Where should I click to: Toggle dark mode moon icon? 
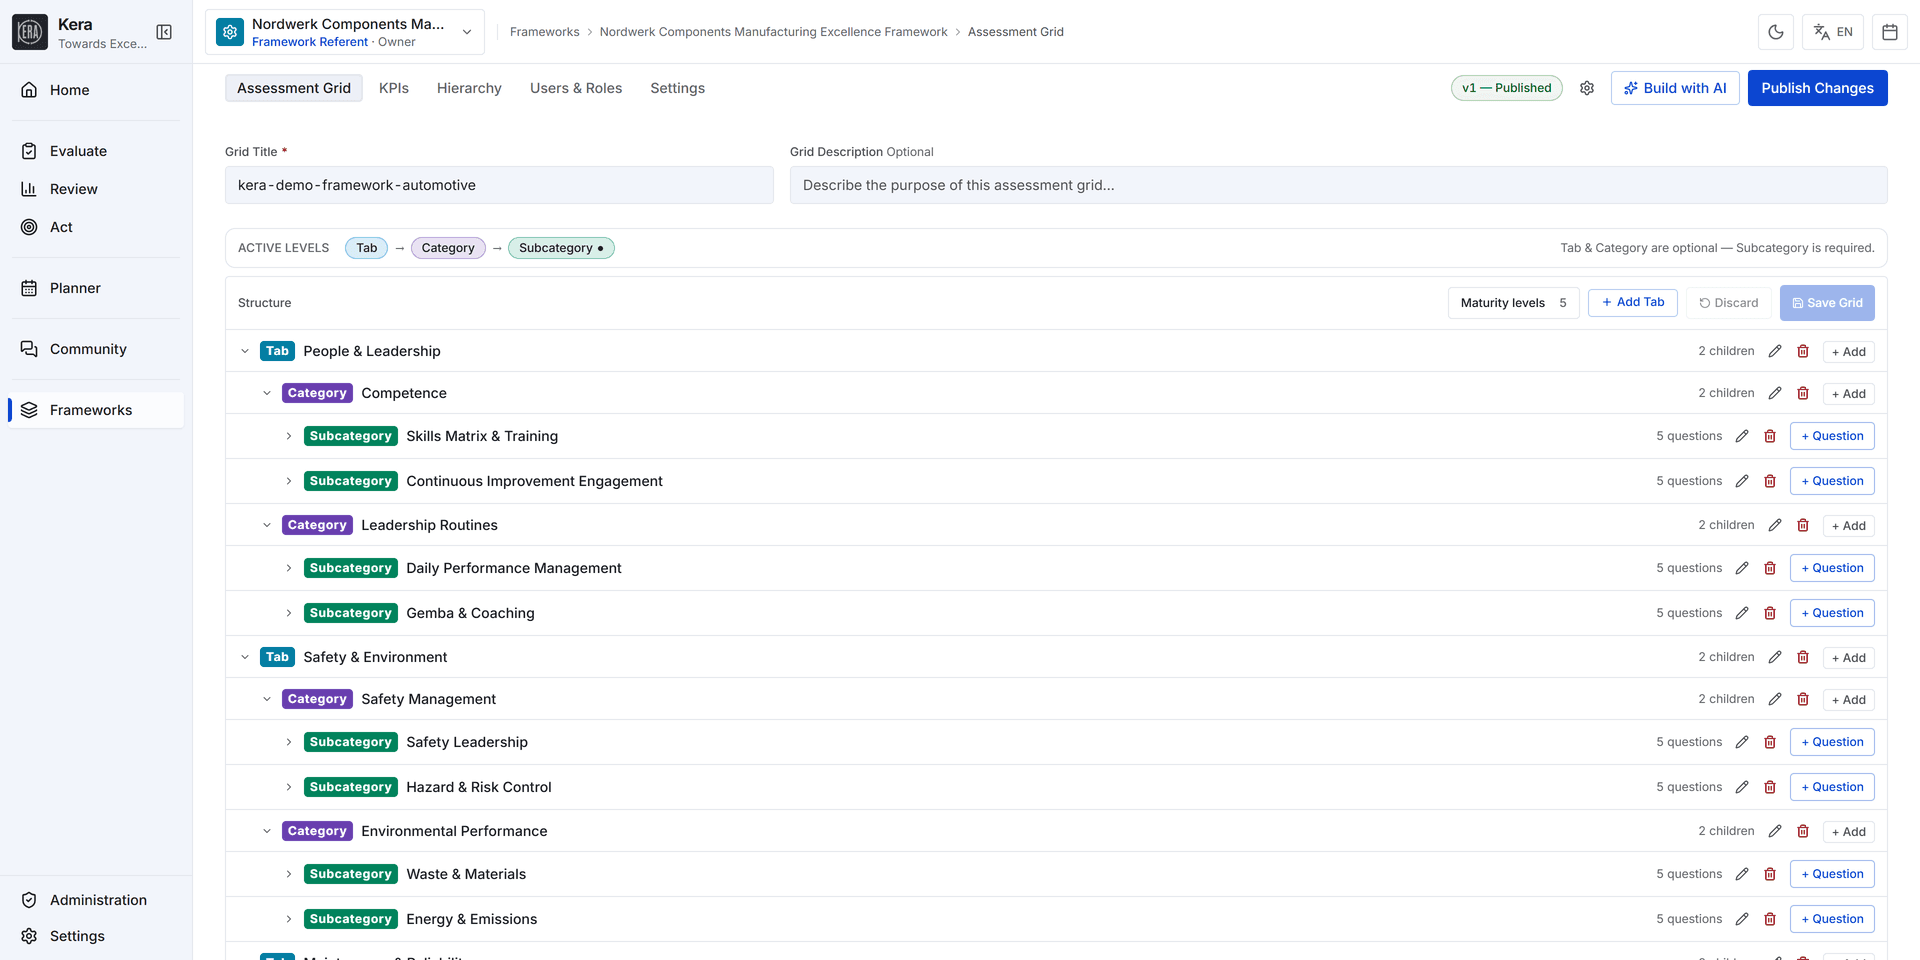coord(1776,32)
